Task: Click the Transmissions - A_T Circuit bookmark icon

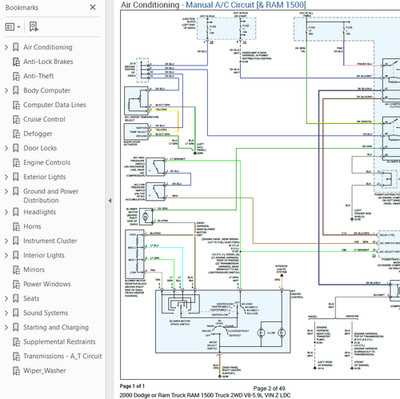Action: pos(16,356)
